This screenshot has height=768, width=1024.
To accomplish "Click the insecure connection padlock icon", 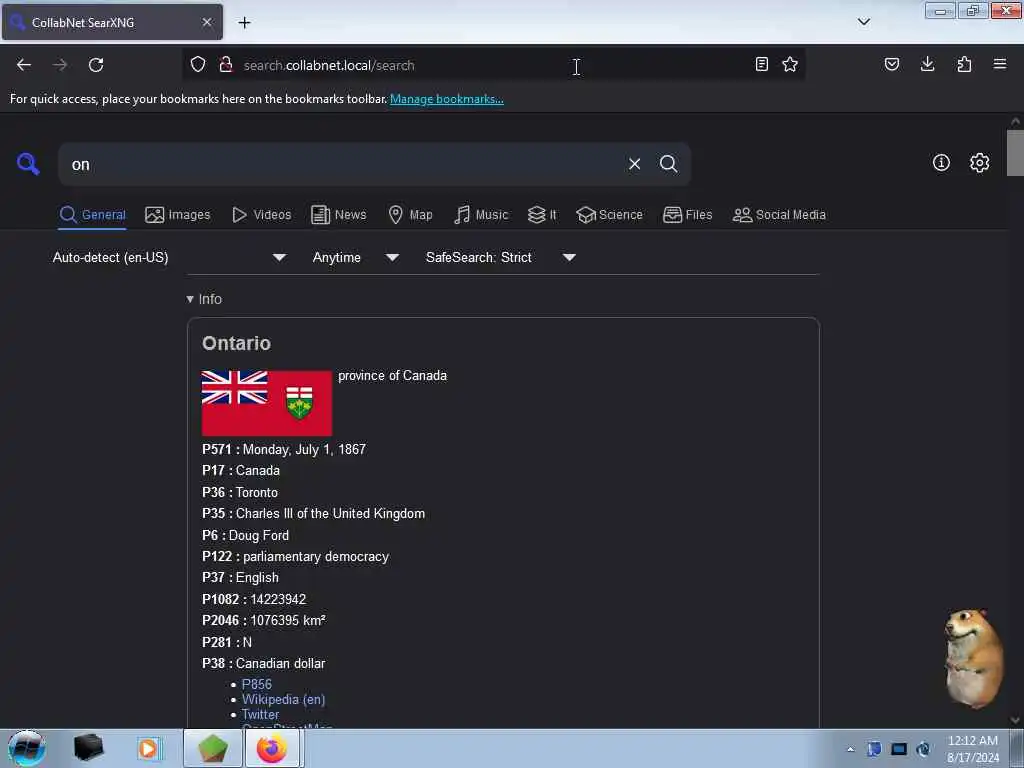I will [x=226, y=64].
